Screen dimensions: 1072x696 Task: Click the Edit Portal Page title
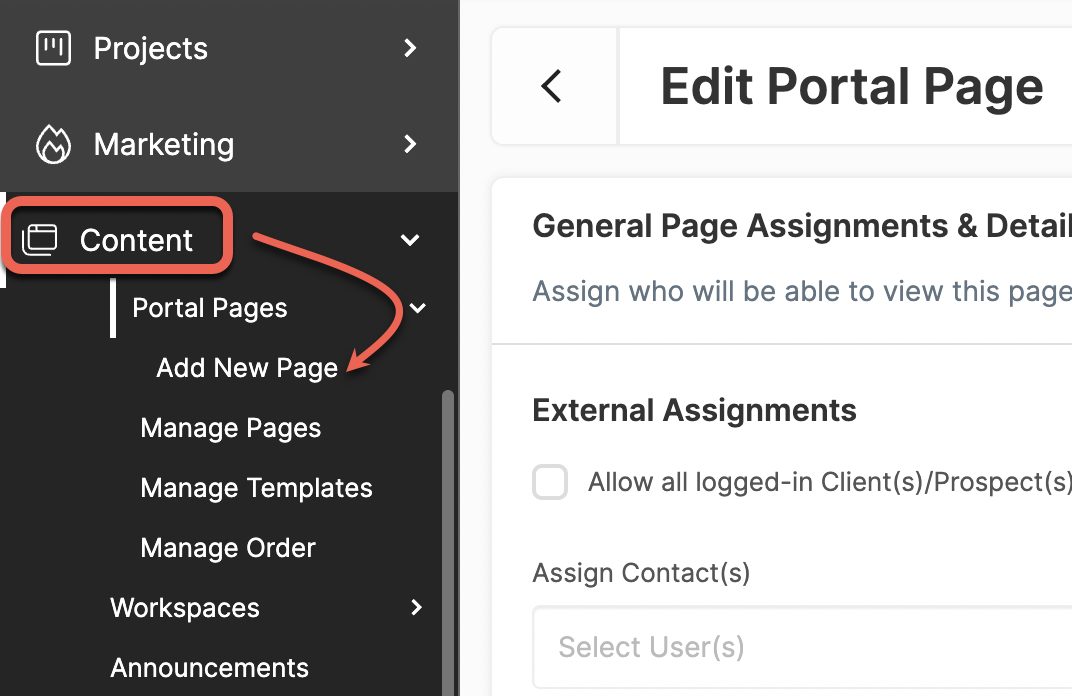[852, 86]
